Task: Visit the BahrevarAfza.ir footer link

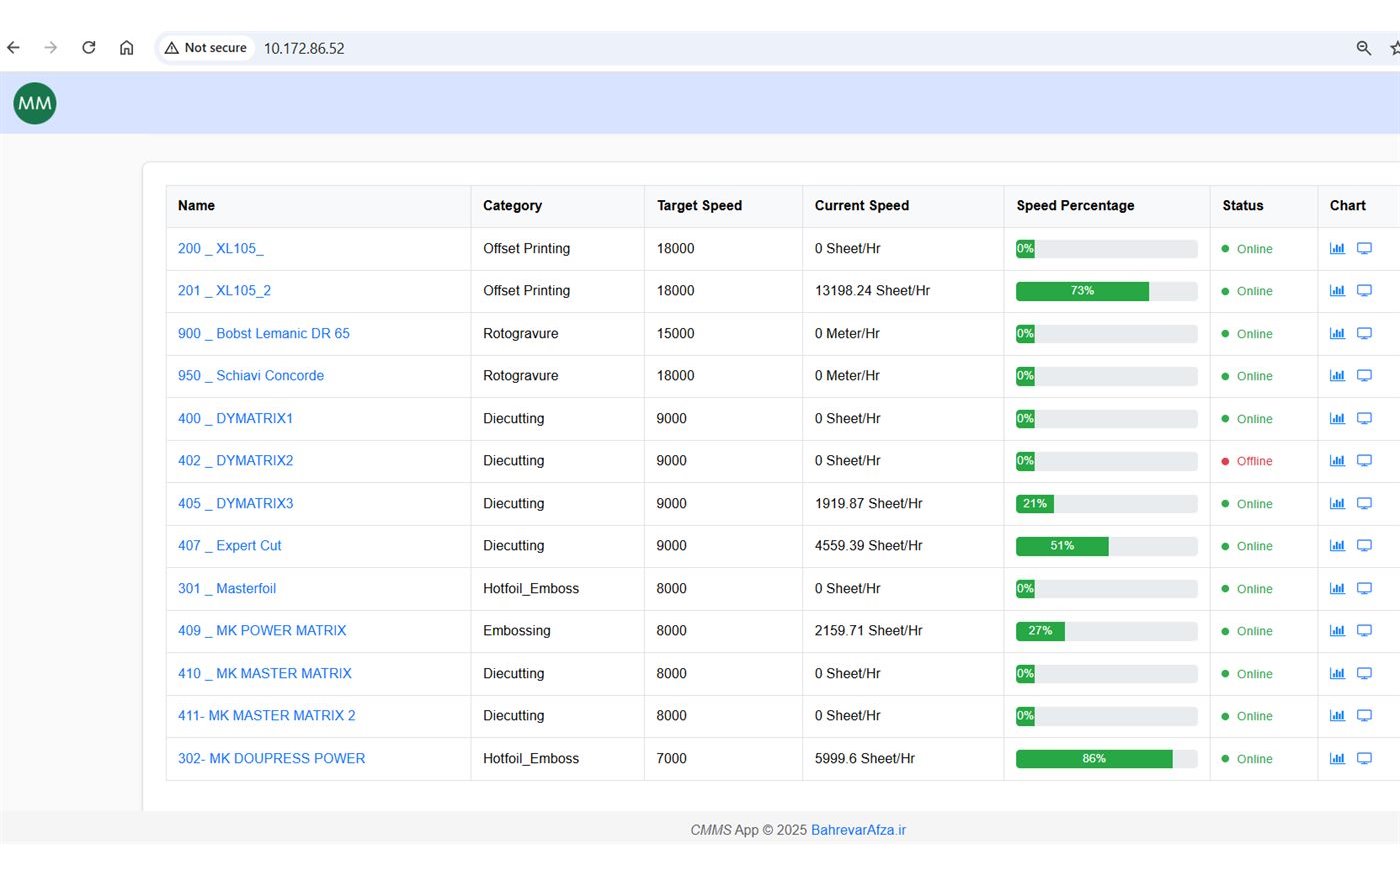Action: tap(858, 830)
